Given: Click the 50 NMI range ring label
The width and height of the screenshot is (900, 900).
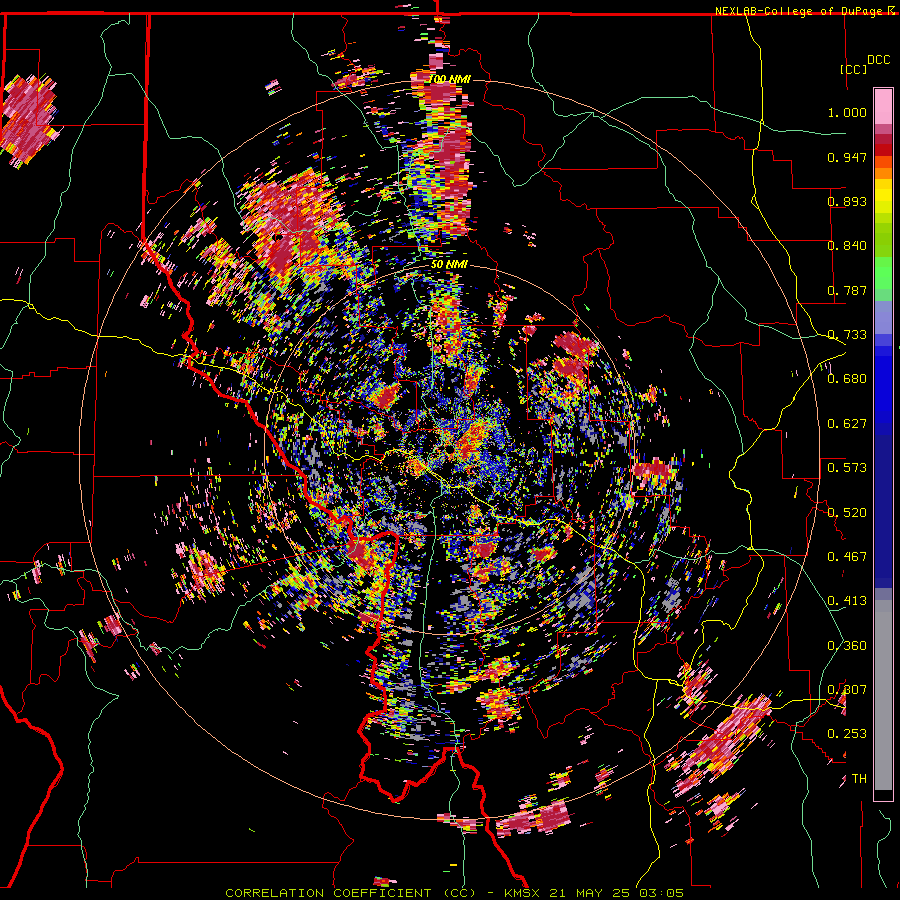Looking at the screenshot, I should 449,264.
